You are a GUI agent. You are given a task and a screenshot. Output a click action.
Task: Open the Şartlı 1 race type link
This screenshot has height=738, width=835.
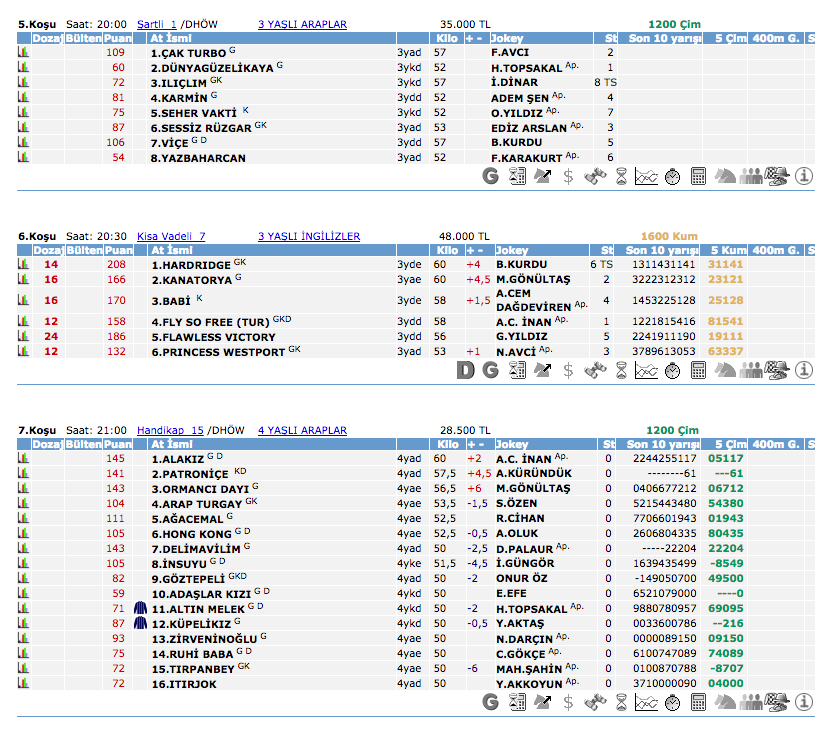click(x=156, y=22)
